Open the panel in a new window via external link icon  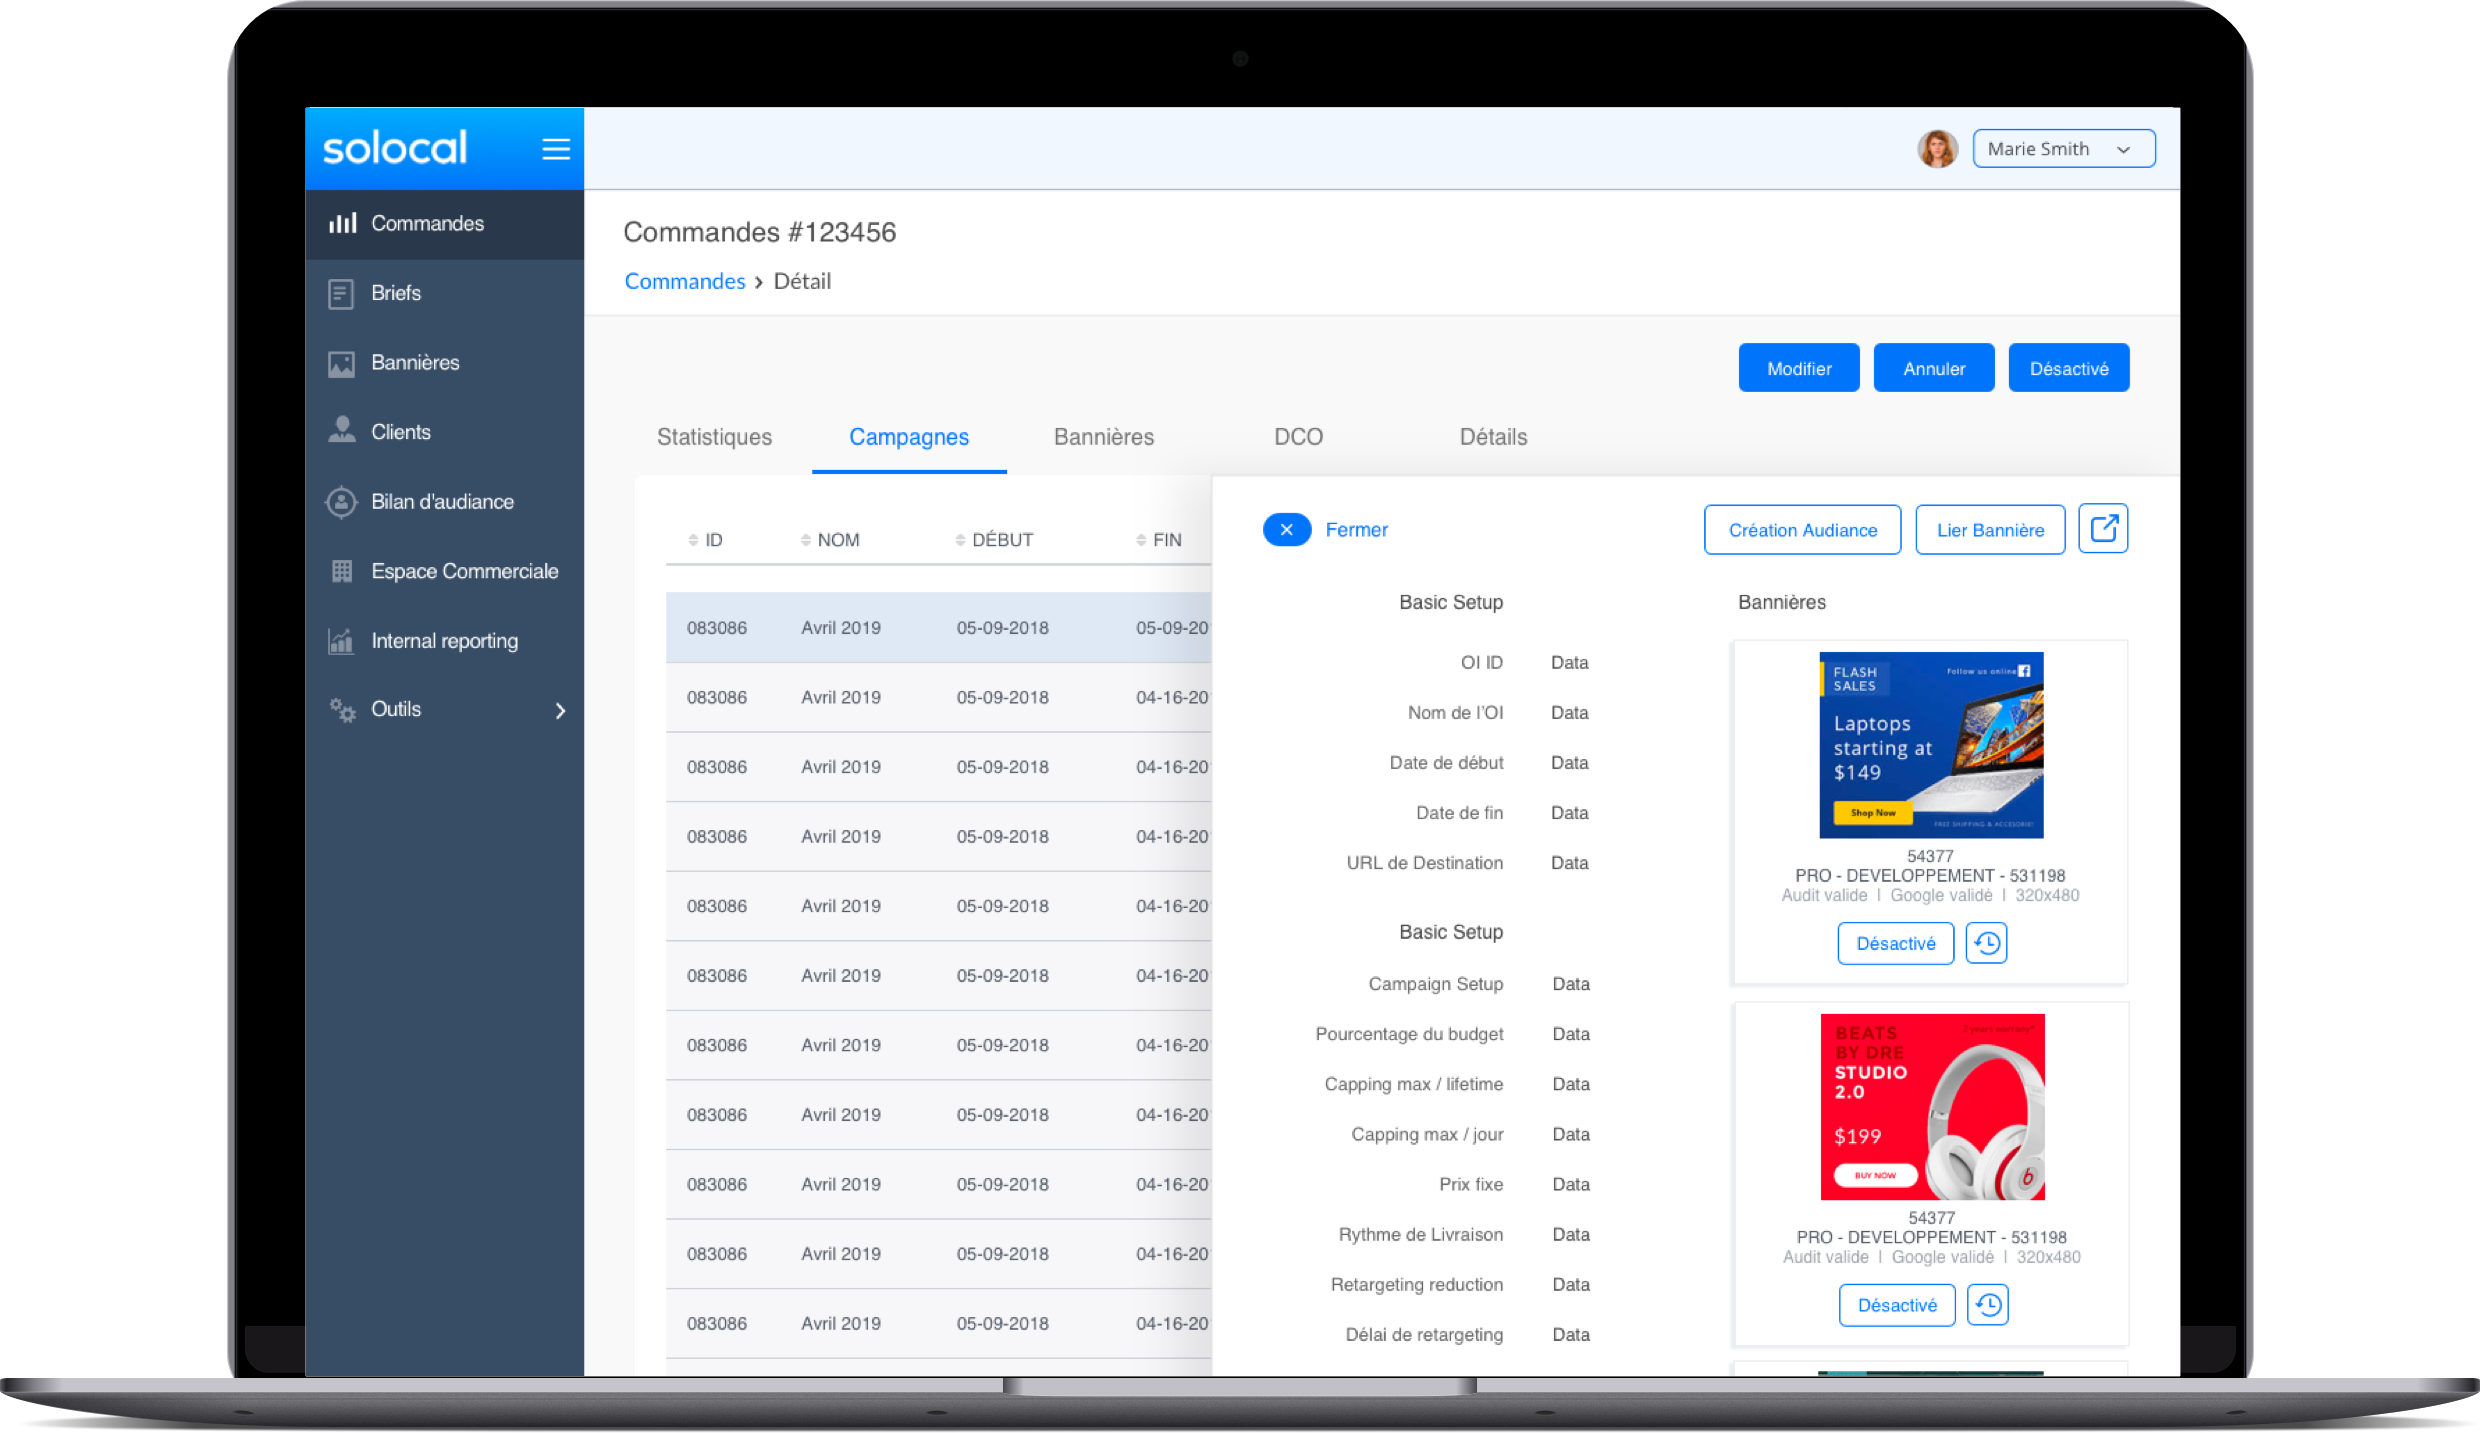click(2103, 528)
